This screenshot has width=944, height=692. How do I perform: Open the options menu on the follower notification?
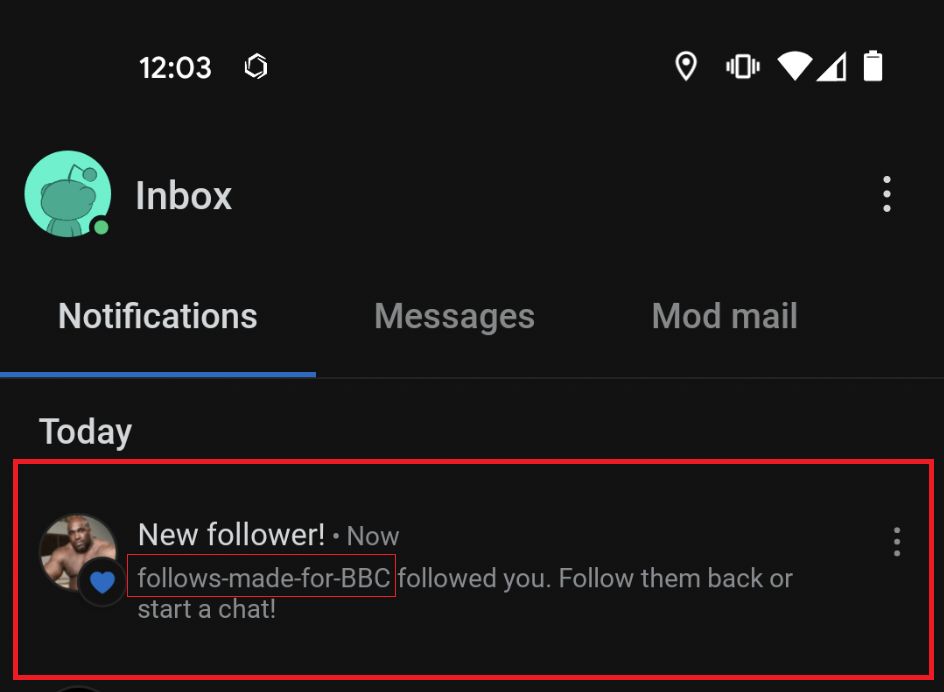897,541
